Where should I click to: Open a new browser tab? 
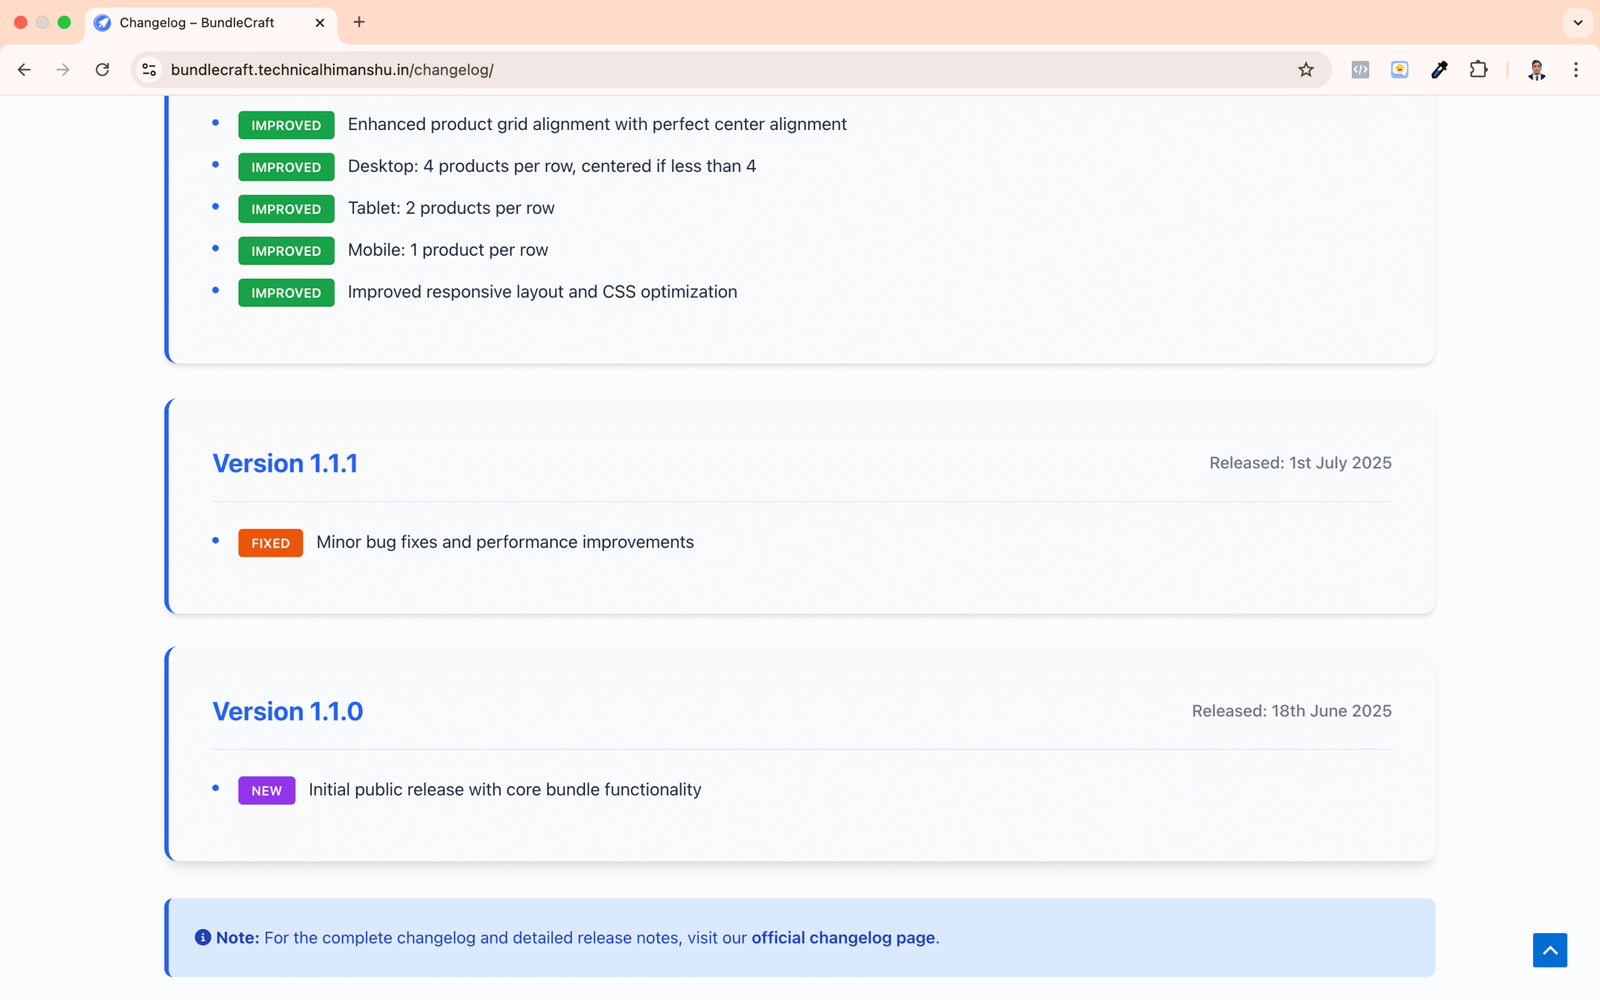[x=359, y=22]
